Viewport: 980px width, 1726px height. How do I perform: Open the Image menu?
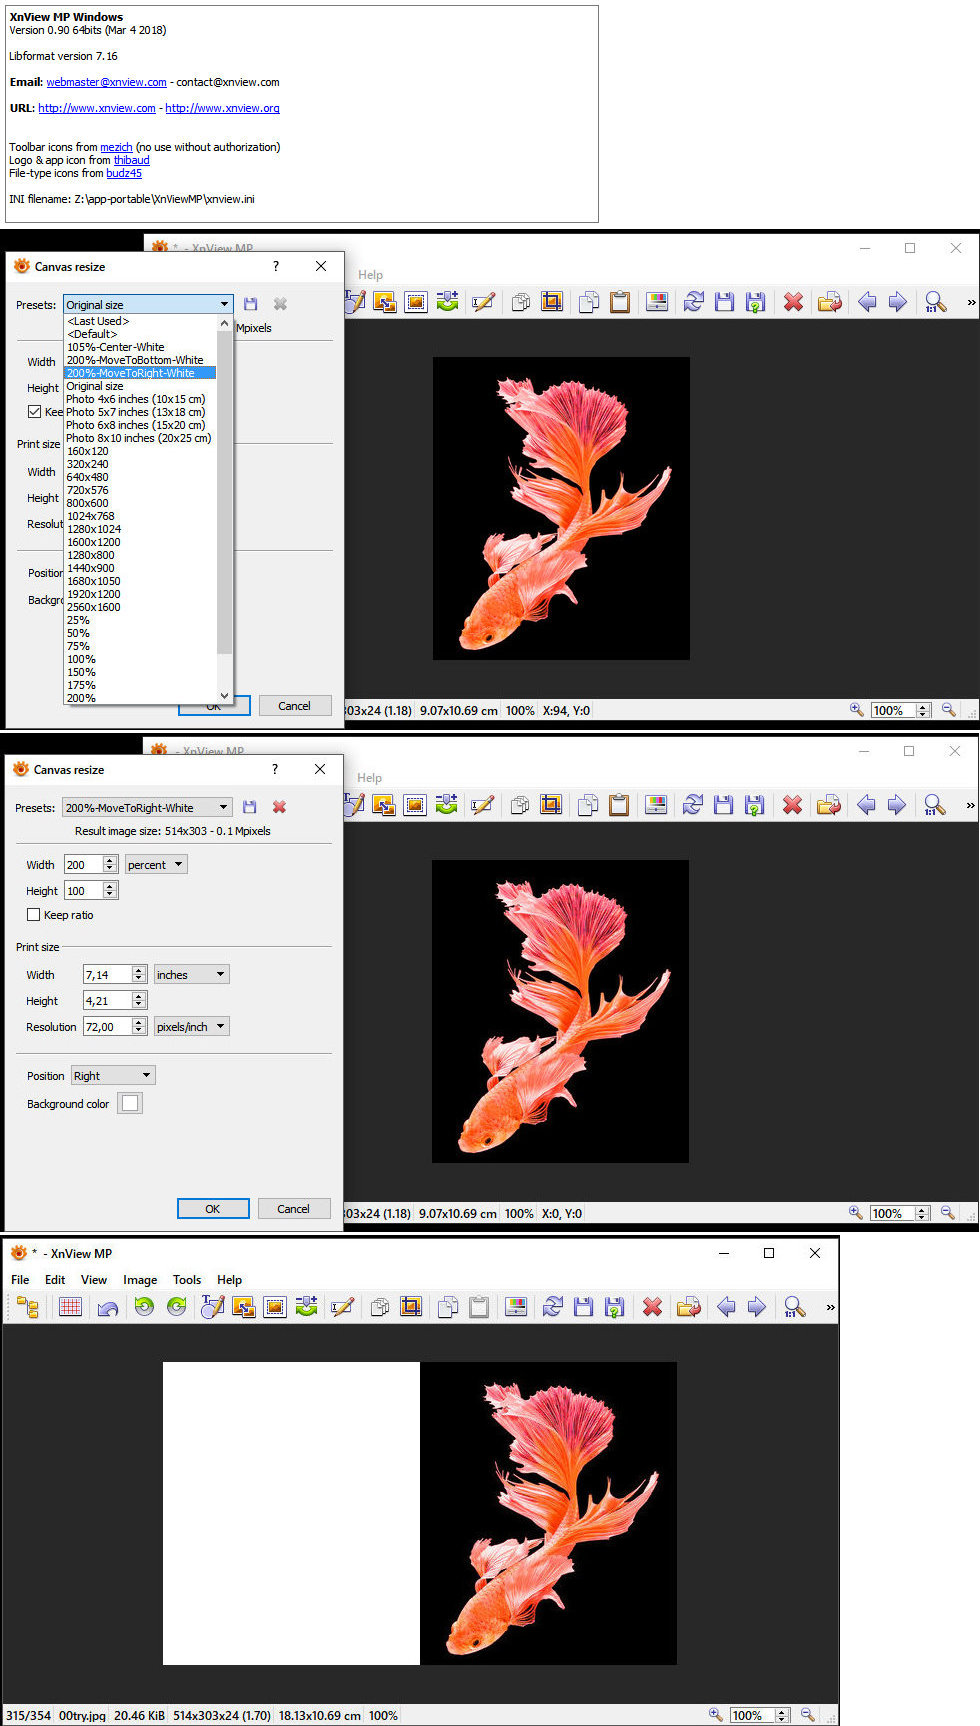(x=140, y=1279)
